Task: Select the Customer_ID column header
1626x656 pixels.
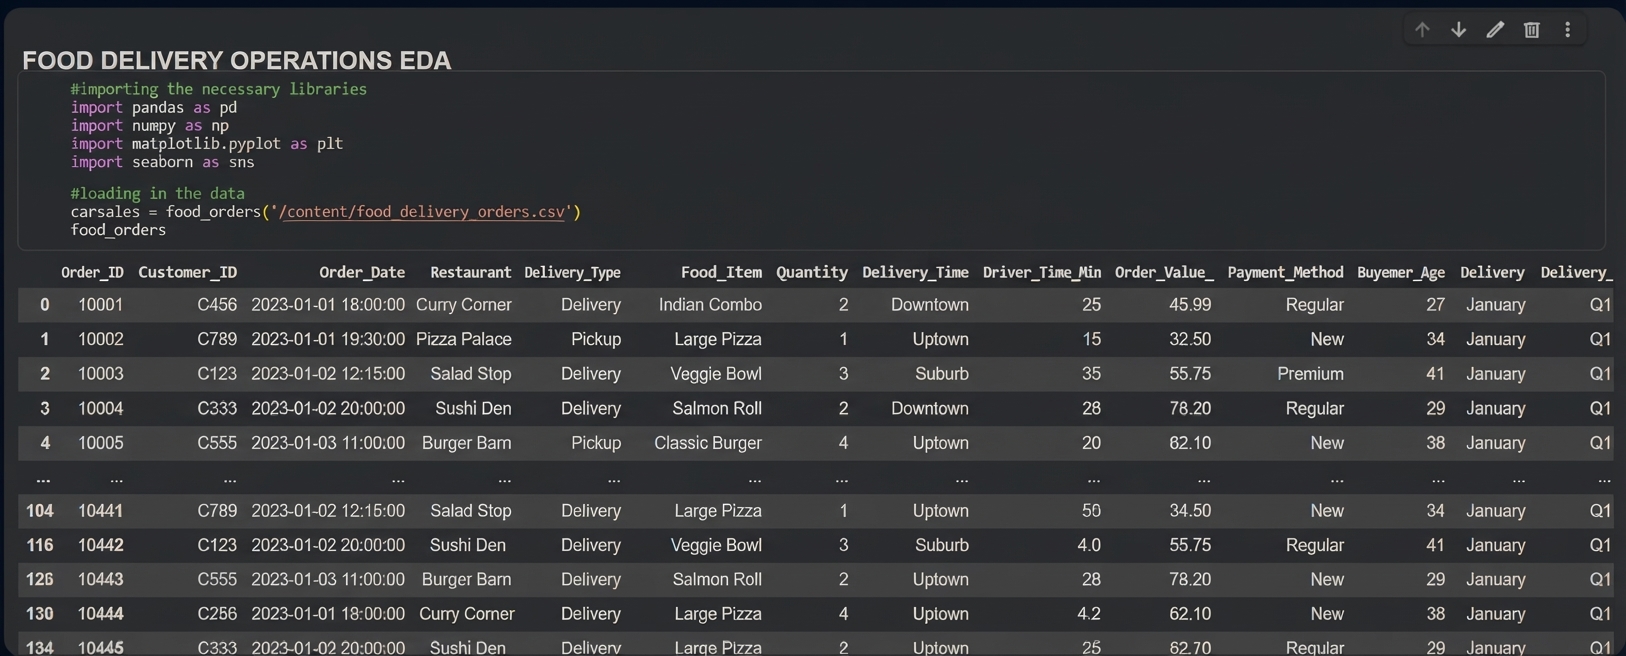Action: coord(187,272)
